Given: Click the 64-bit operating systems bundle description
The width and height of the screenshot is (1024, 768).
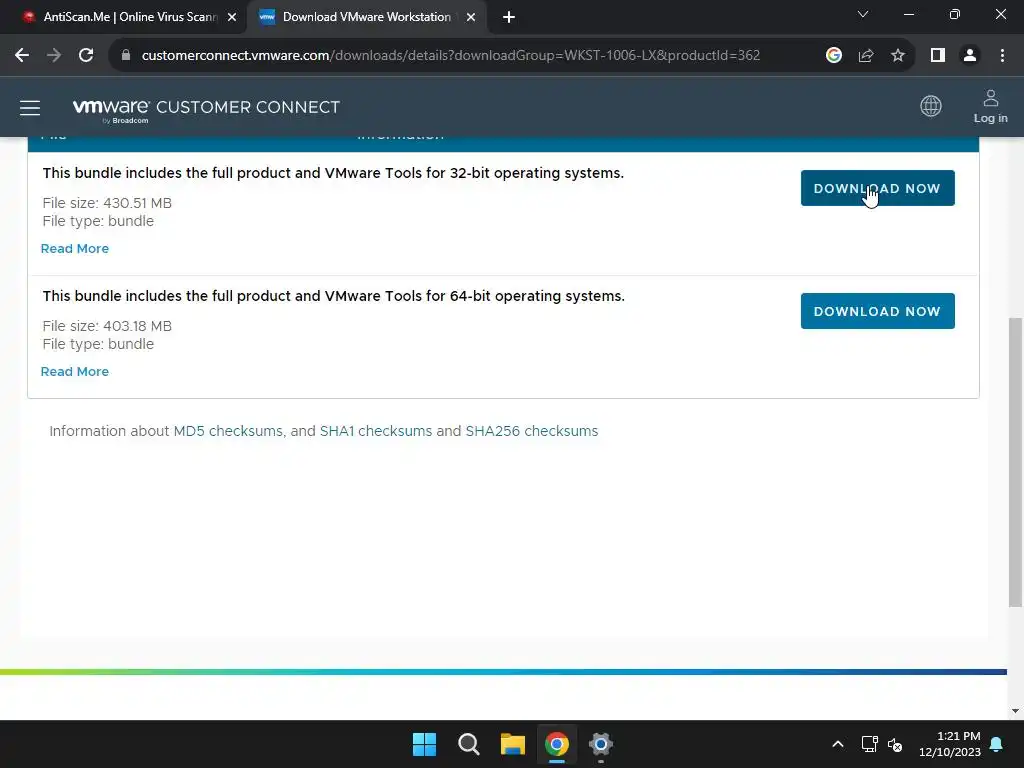Looking at the screenshot, I should (x=334, y=296).
